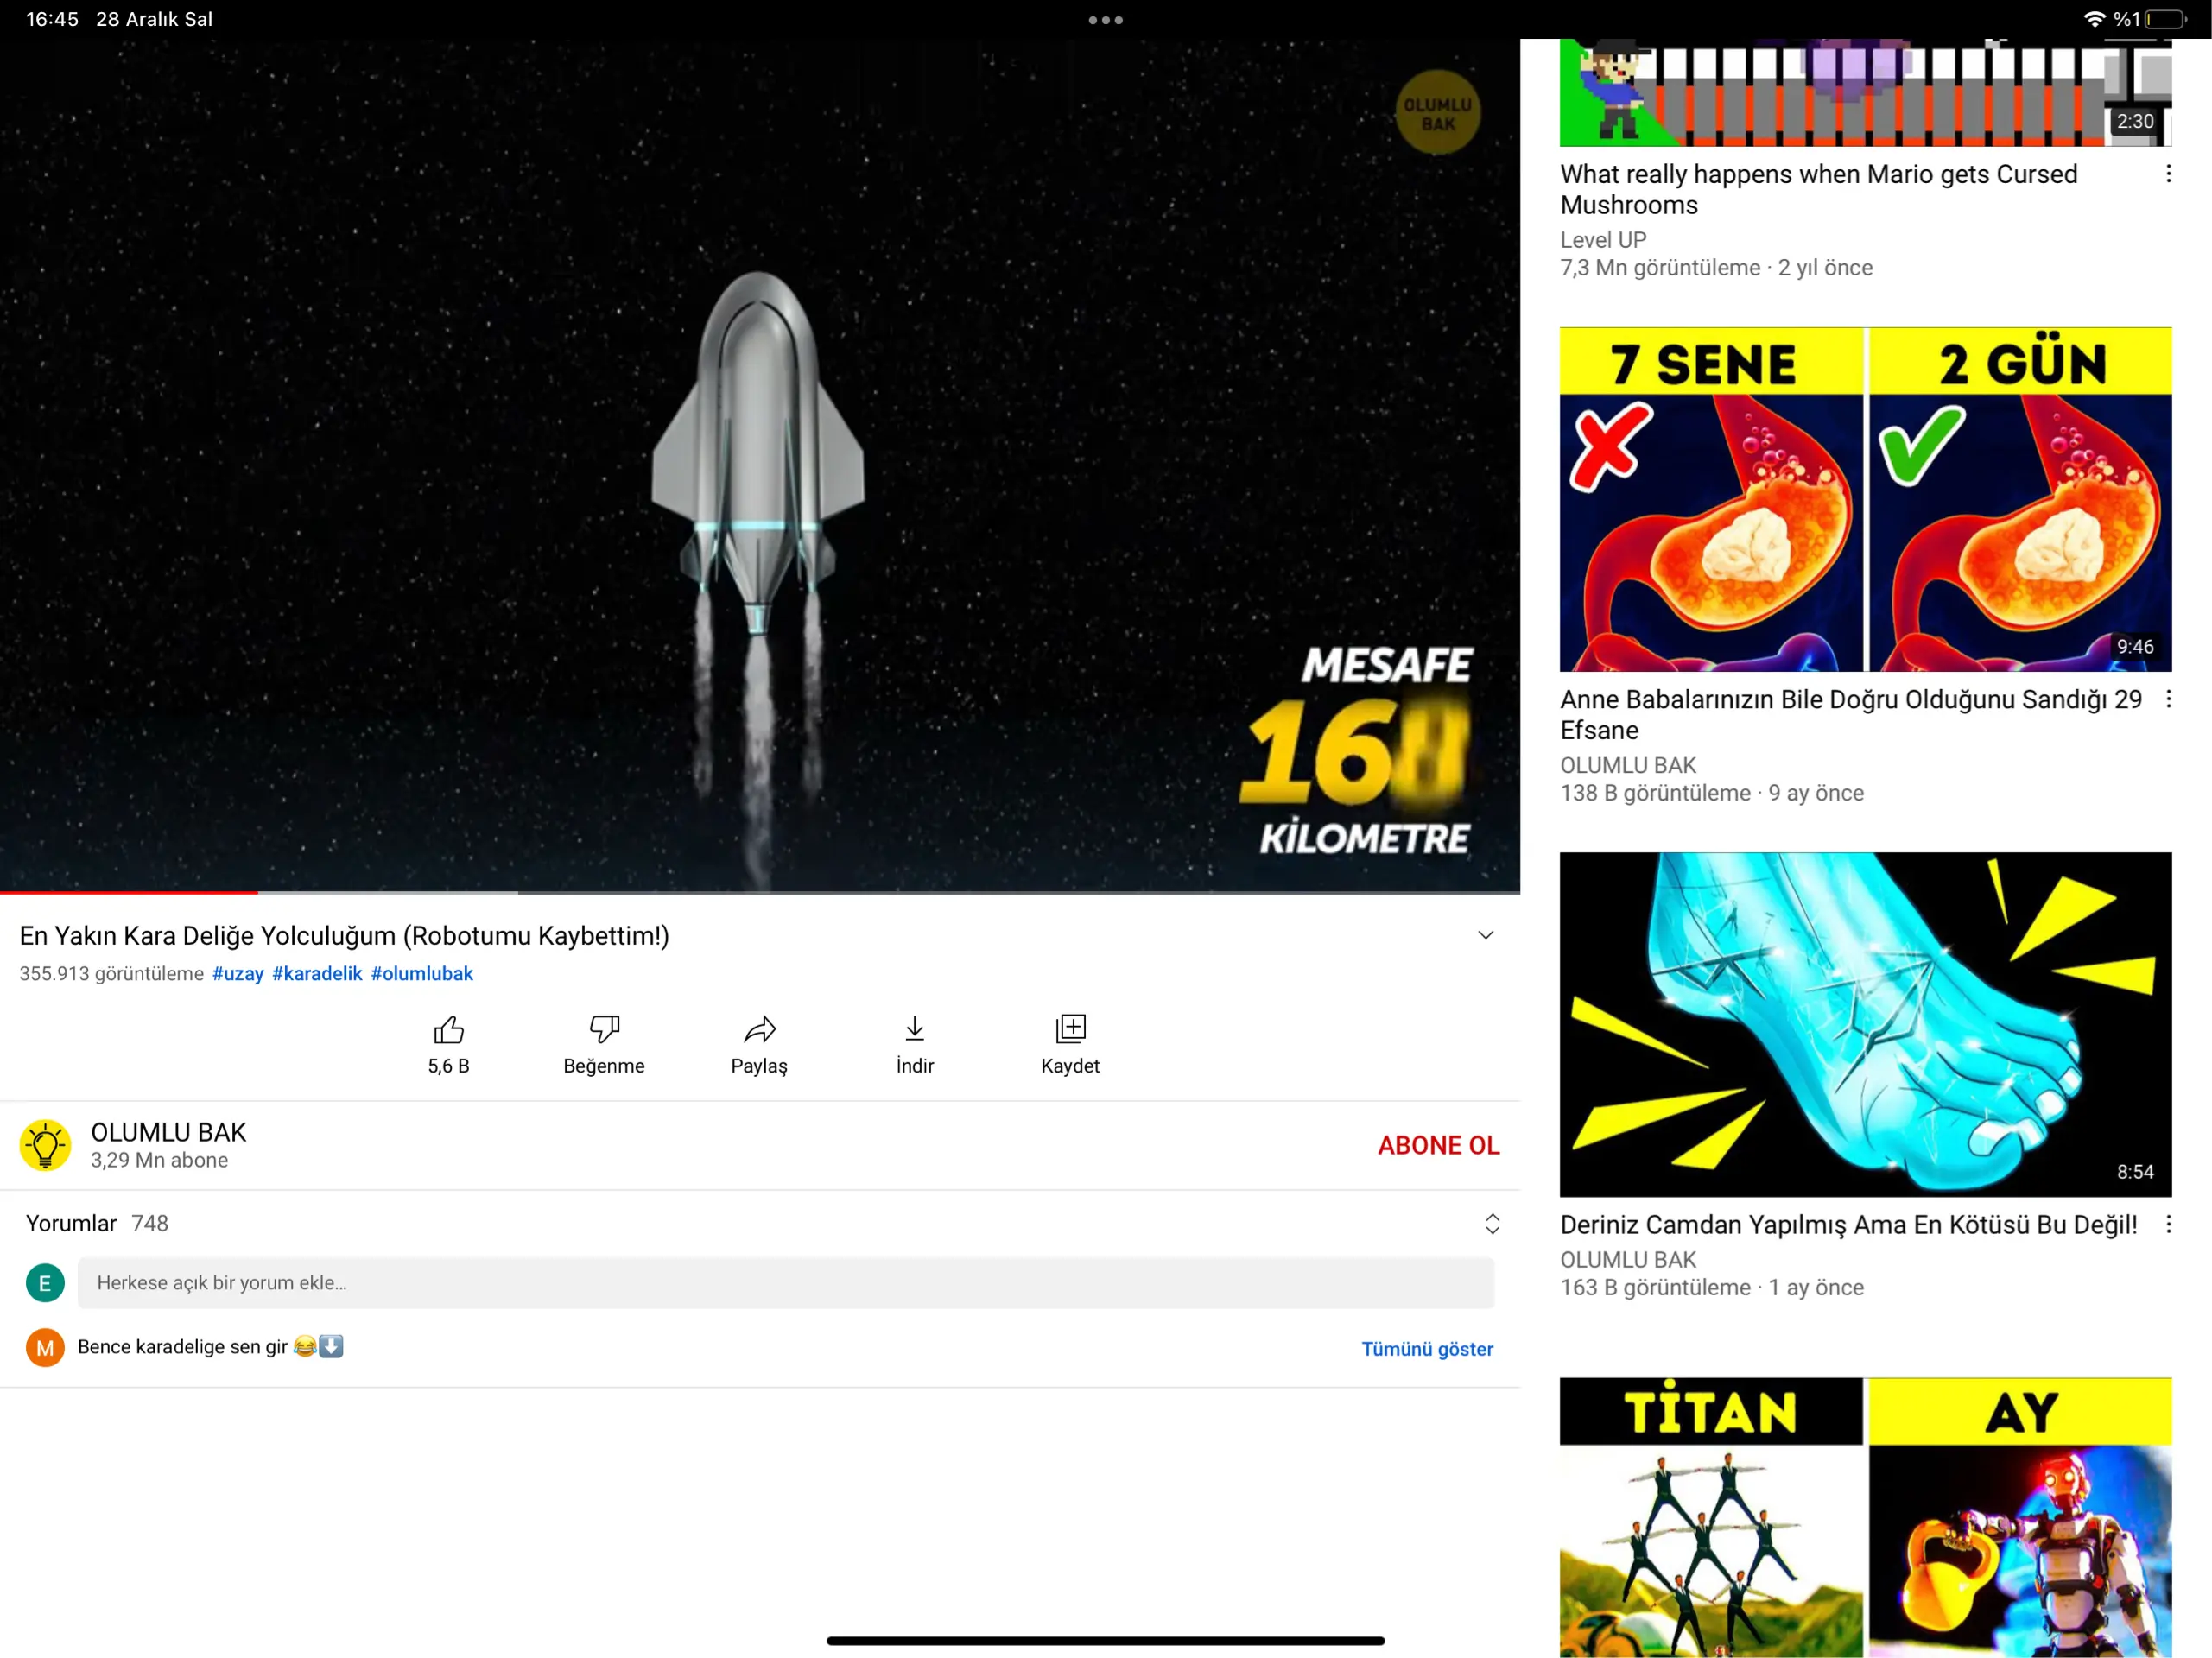Show all comments via Tümünü göster
The height and width of the screenshot is (1658, 2212).
[1427, 1349]
